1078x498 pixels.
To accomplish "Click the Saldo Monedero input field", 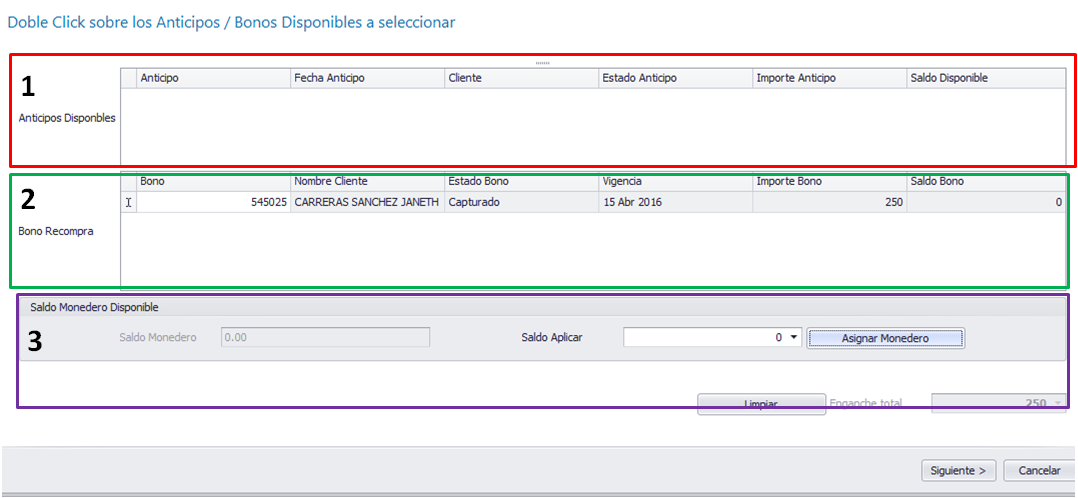I will pos(325,338).
